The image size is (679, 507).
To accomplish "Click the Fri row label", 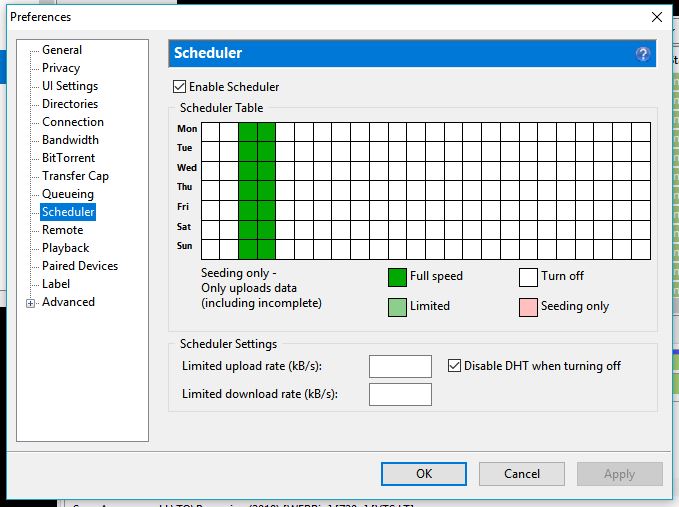I will 183,207.
